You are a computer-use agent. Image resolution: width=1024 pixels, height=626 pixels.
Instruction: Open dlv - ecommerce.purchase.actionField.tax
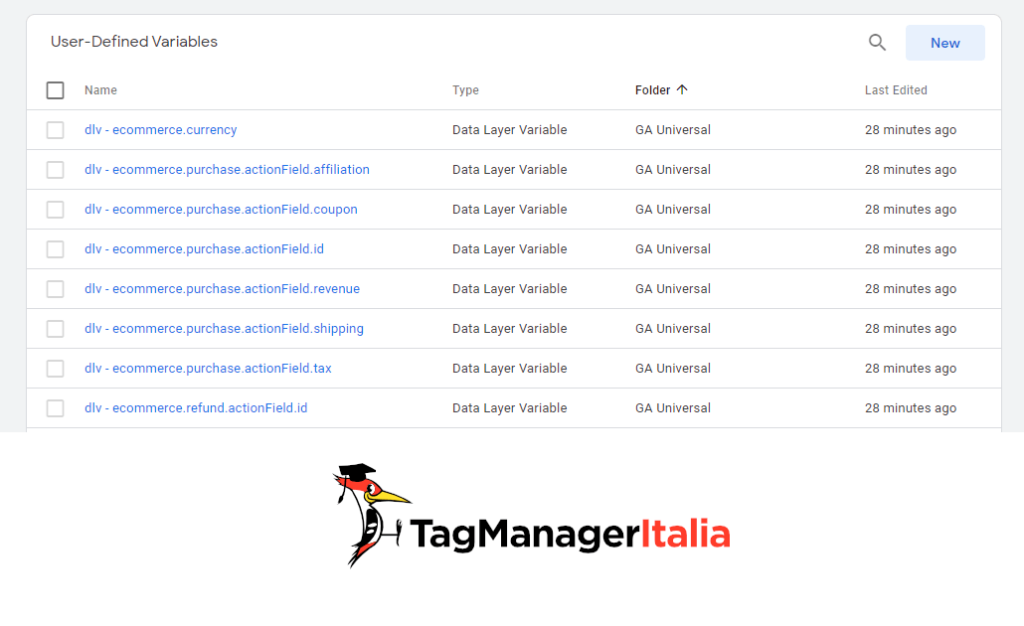click(x=208, y=369)
